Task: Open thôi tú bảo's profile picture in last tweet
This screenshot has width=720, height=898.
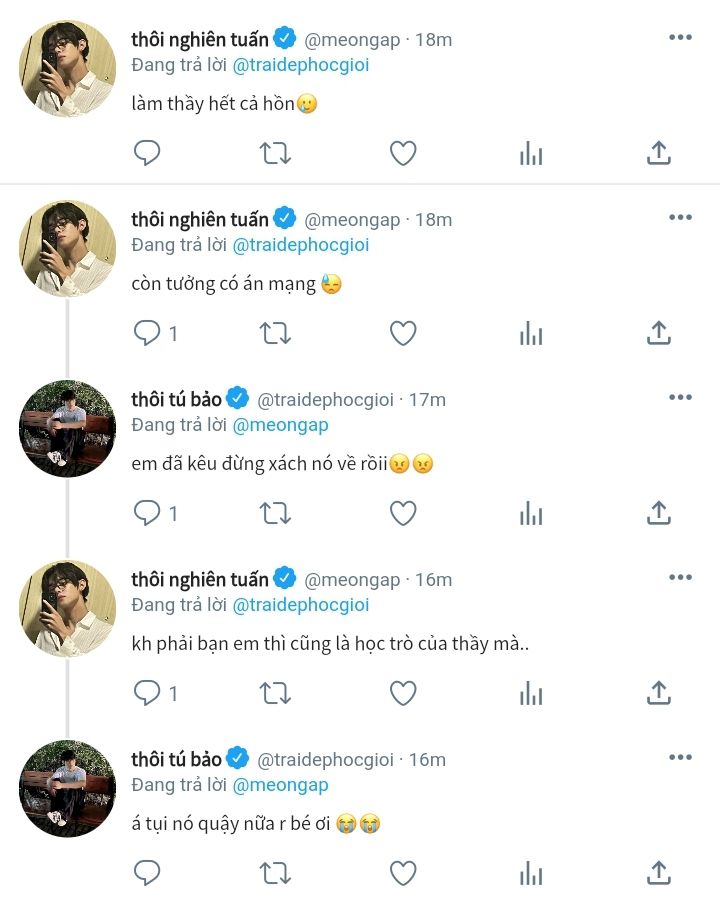Action: 68,789
